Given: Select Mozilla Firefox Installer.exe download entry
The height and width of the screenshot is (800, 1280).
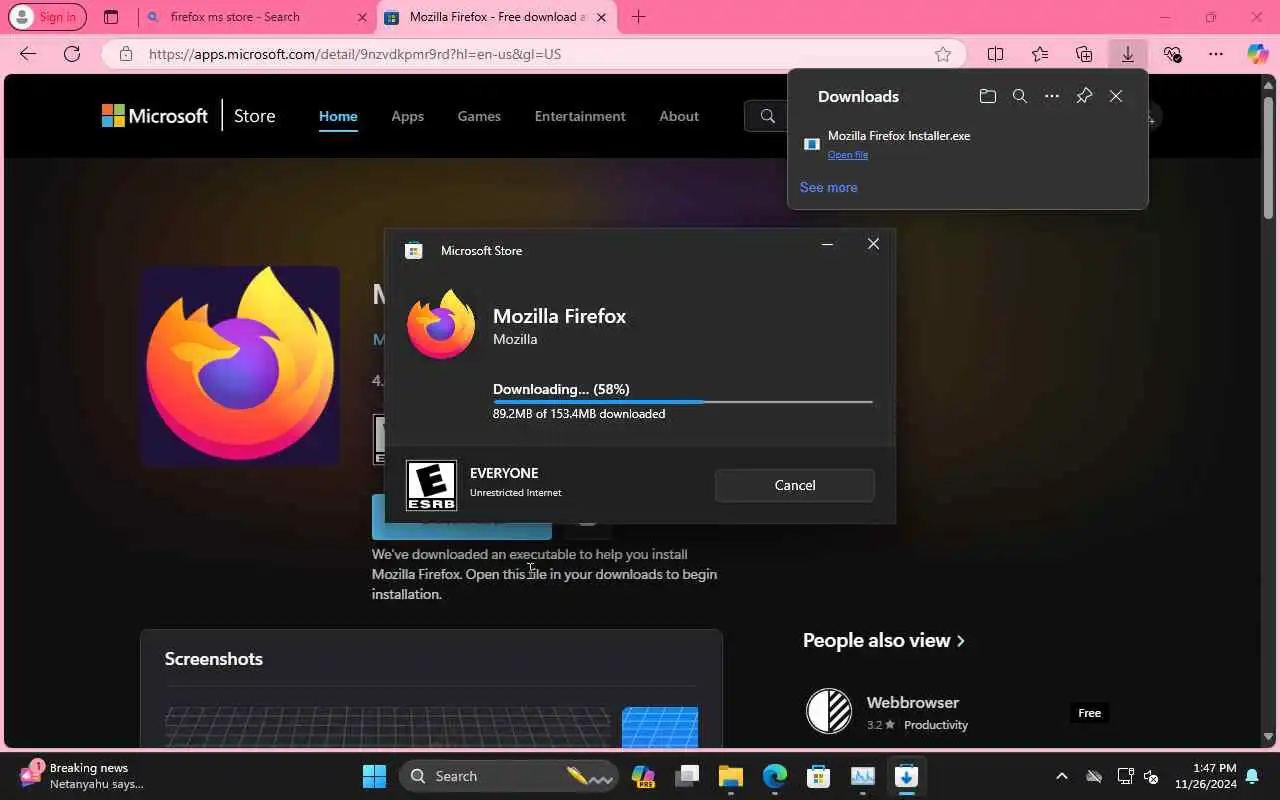Looking at the screenshot, I should 968,144.
